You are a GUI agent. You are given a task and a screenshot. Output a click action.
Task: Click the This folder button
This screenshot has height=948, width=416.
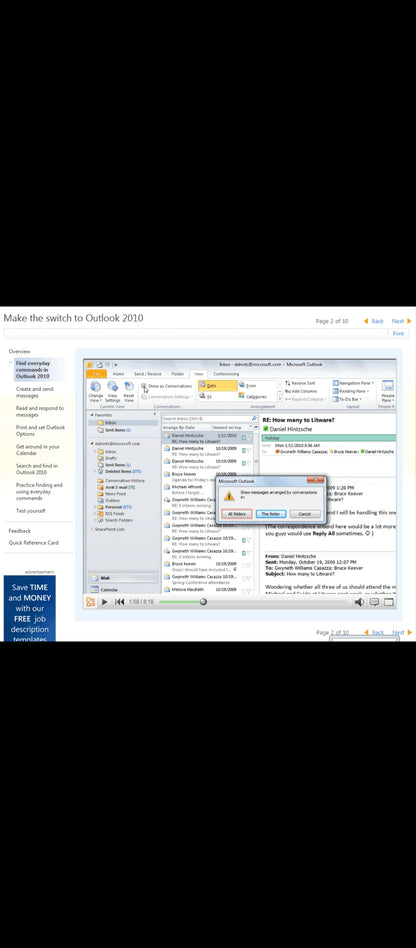[271, 514]
